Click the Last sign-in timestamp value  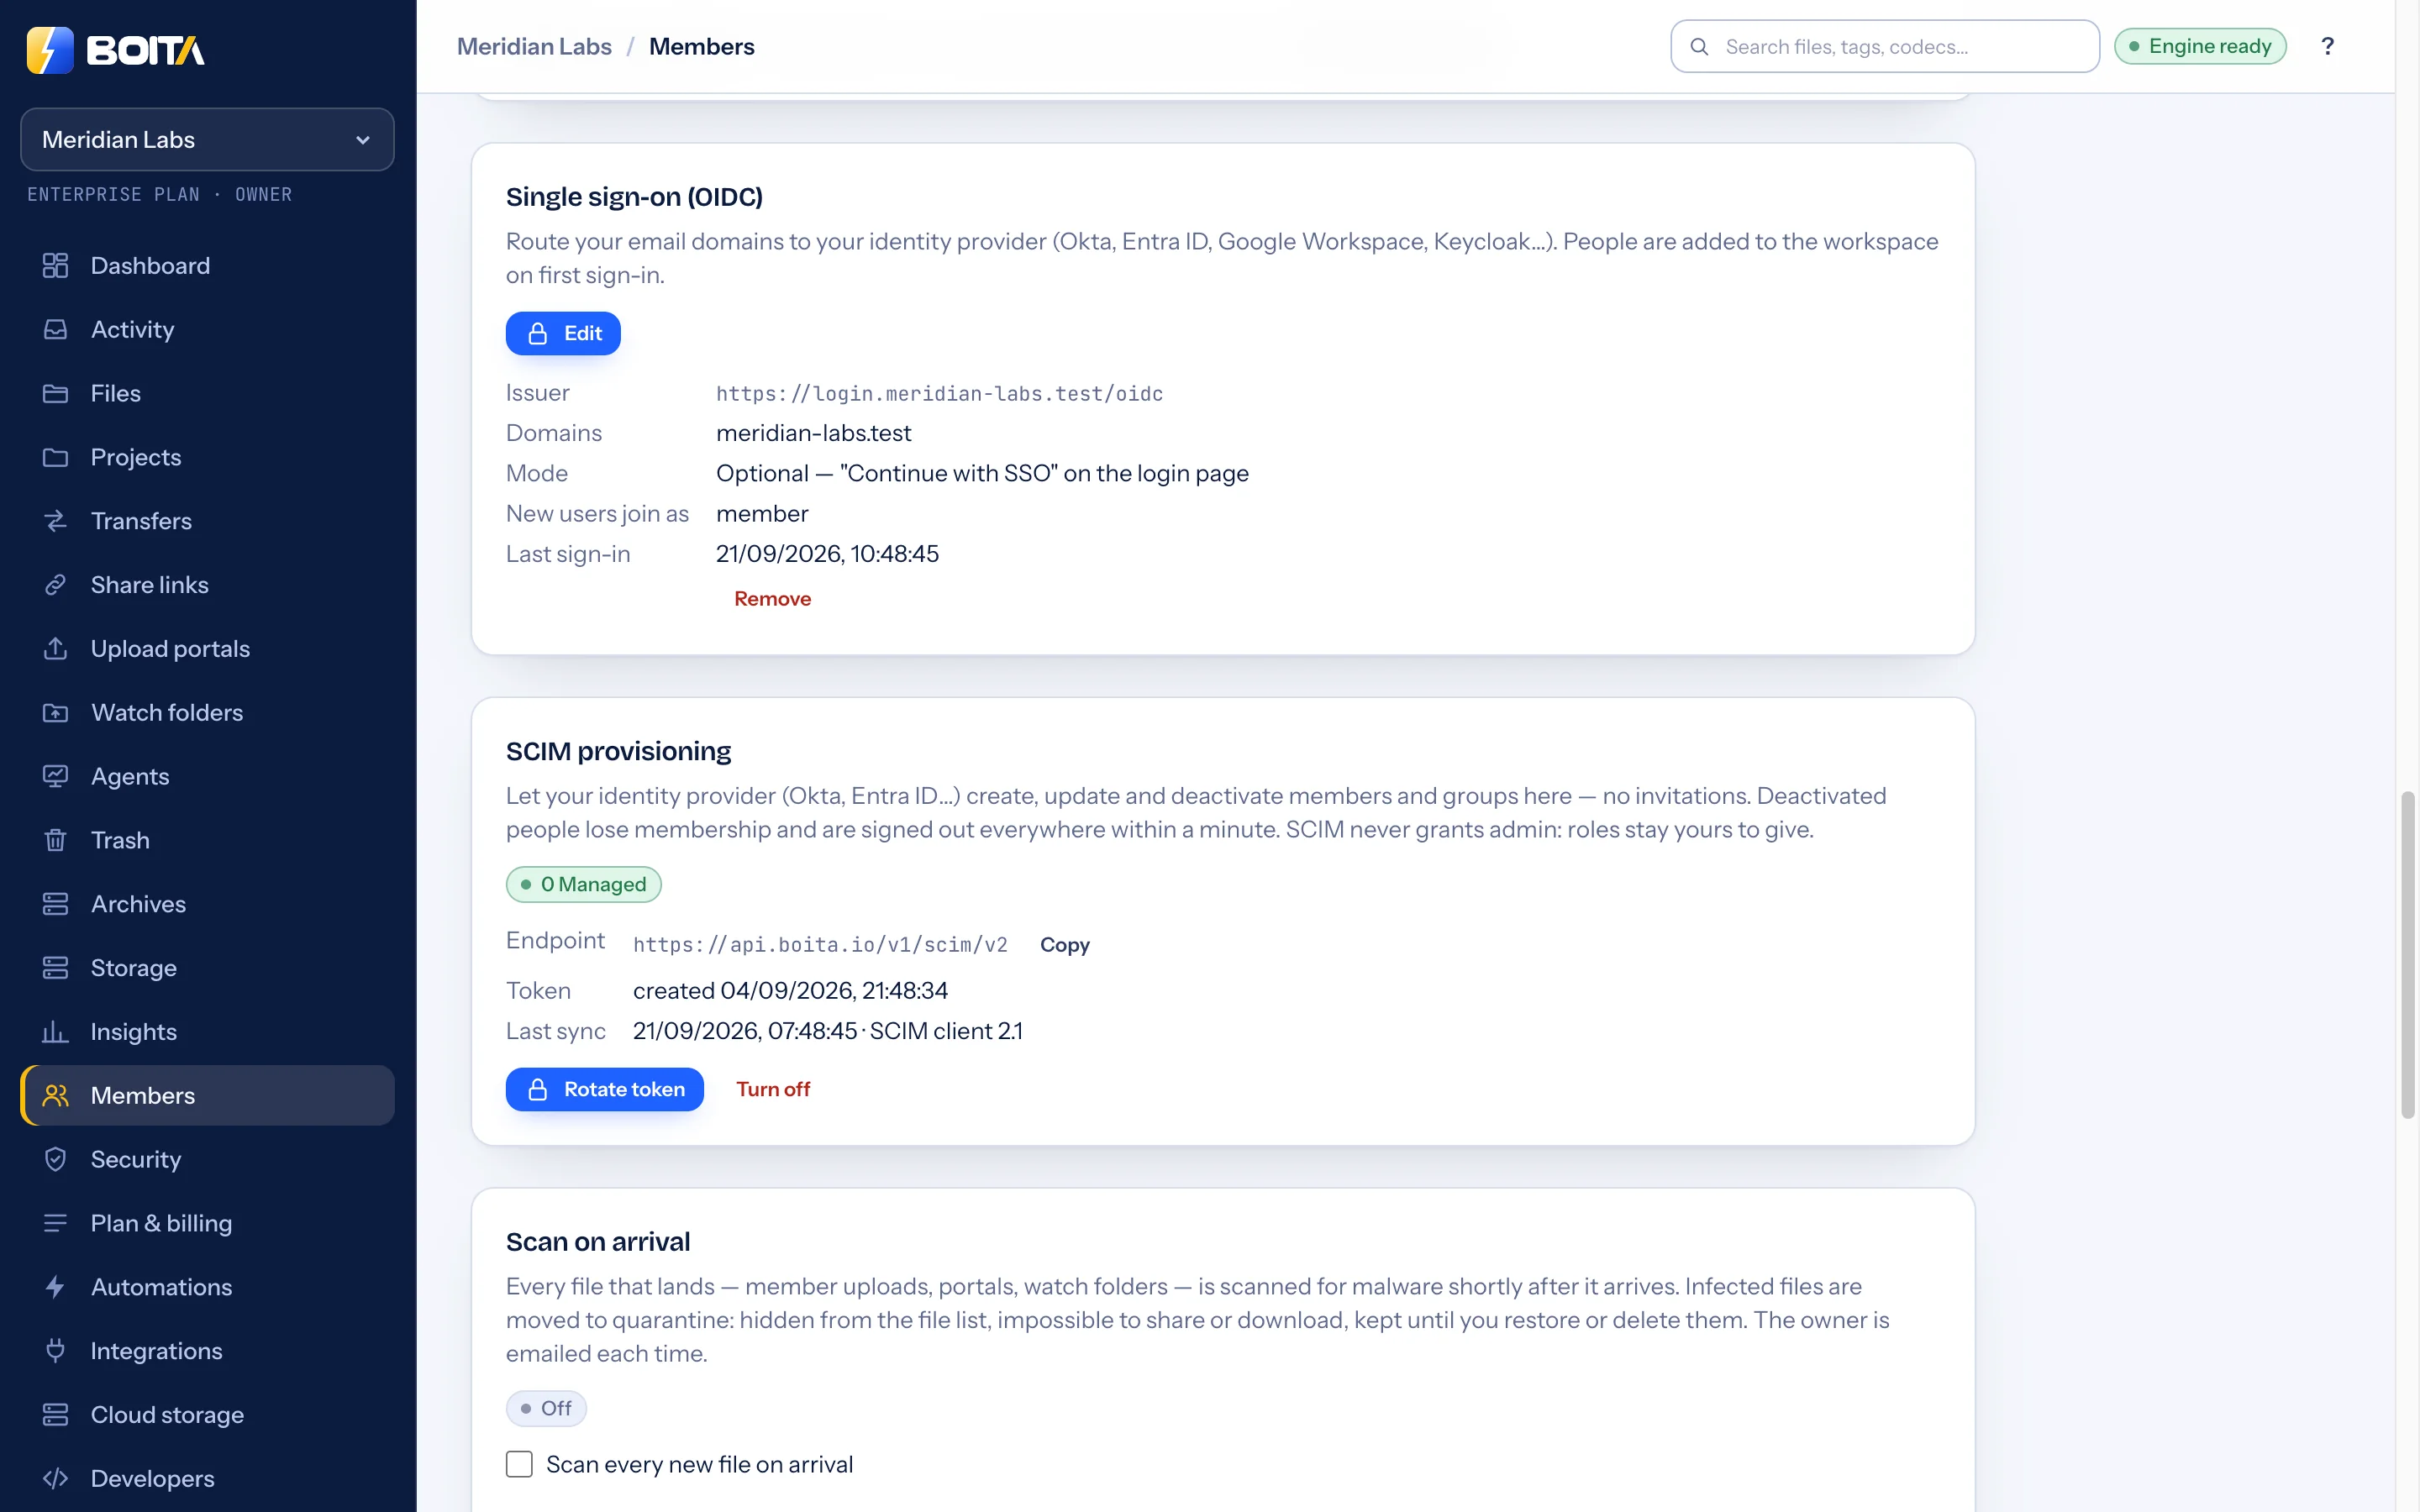pyautogui.click(x=827, y=553)
